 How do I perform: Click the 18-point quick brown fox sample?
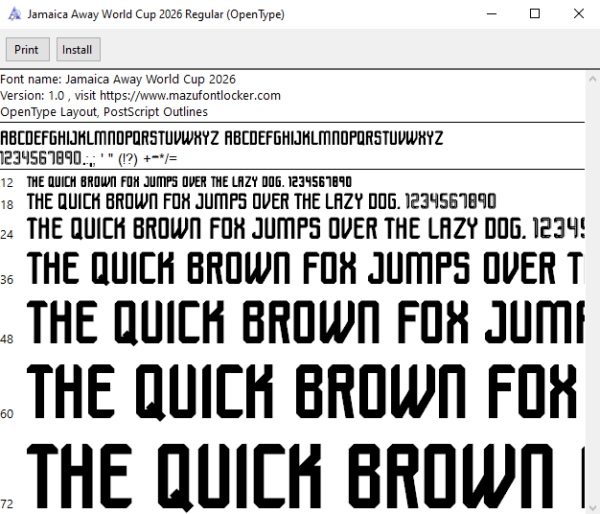pos(261,202)
